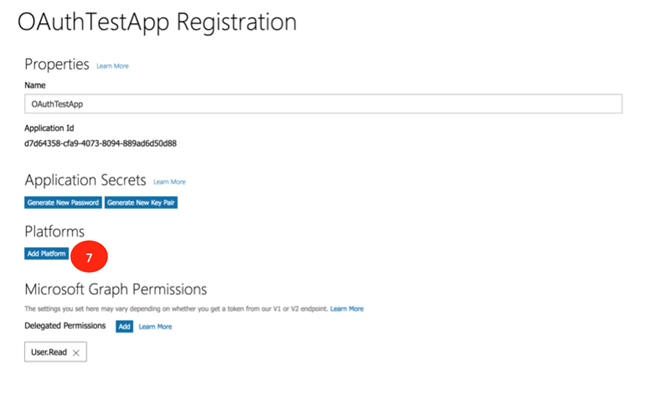The image size is (650, 405).
Task: Select the User.Read permission chip
Action: pos(48,353)
